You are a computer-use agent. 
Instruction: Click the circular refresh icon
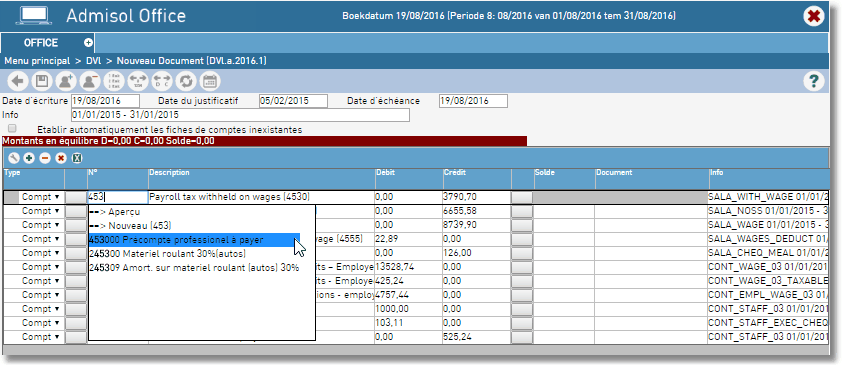point(186,82)
